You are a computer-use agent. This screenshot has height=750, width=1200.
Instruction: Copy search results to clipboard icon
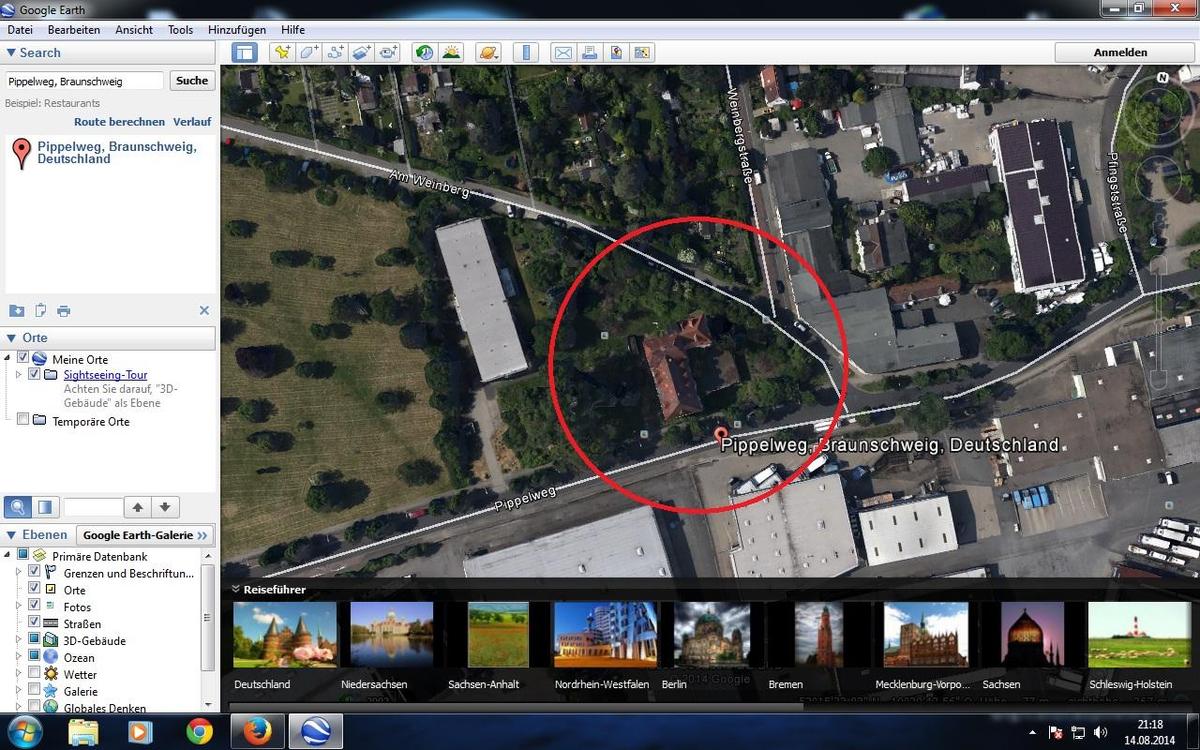pyautogui.click(x=41, y=310)
